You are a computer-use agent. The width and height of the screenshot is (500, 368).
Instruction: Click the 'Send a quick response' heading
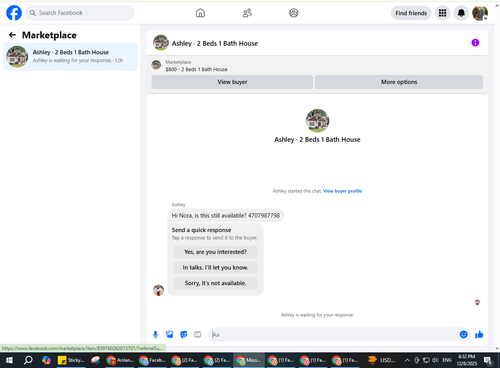click(x=201, y=230)
